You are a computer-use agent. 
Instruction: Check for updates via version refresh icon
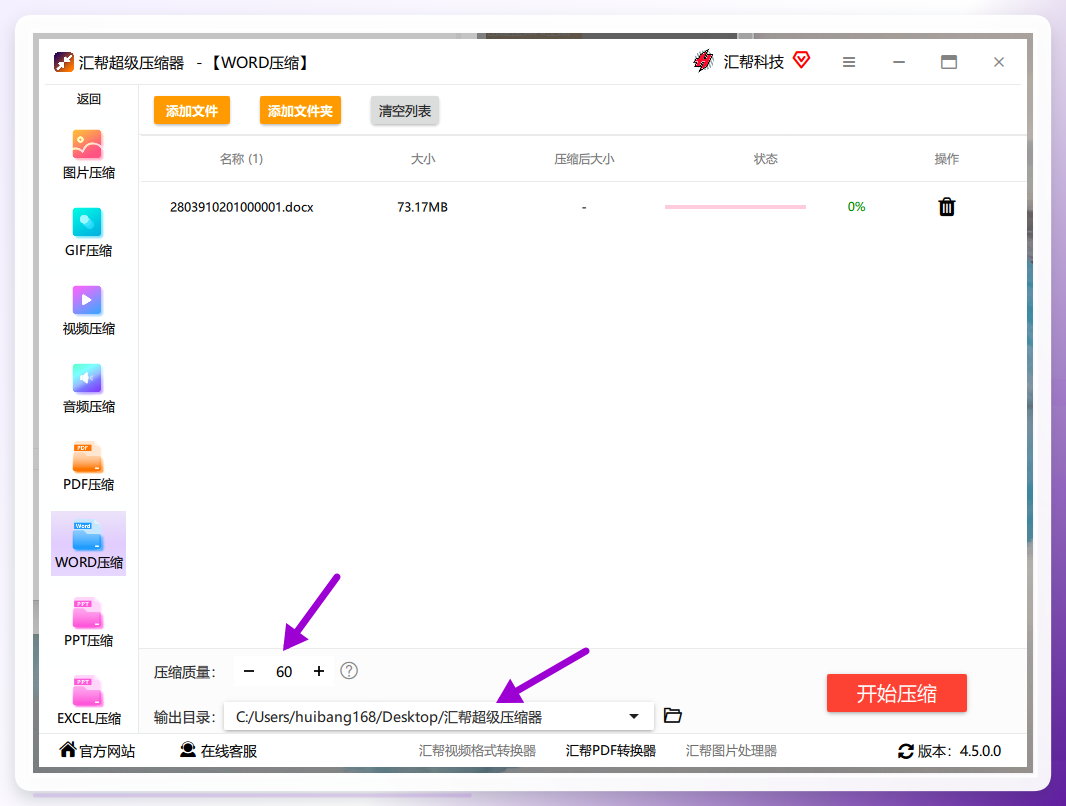click(x=906, y=751)
